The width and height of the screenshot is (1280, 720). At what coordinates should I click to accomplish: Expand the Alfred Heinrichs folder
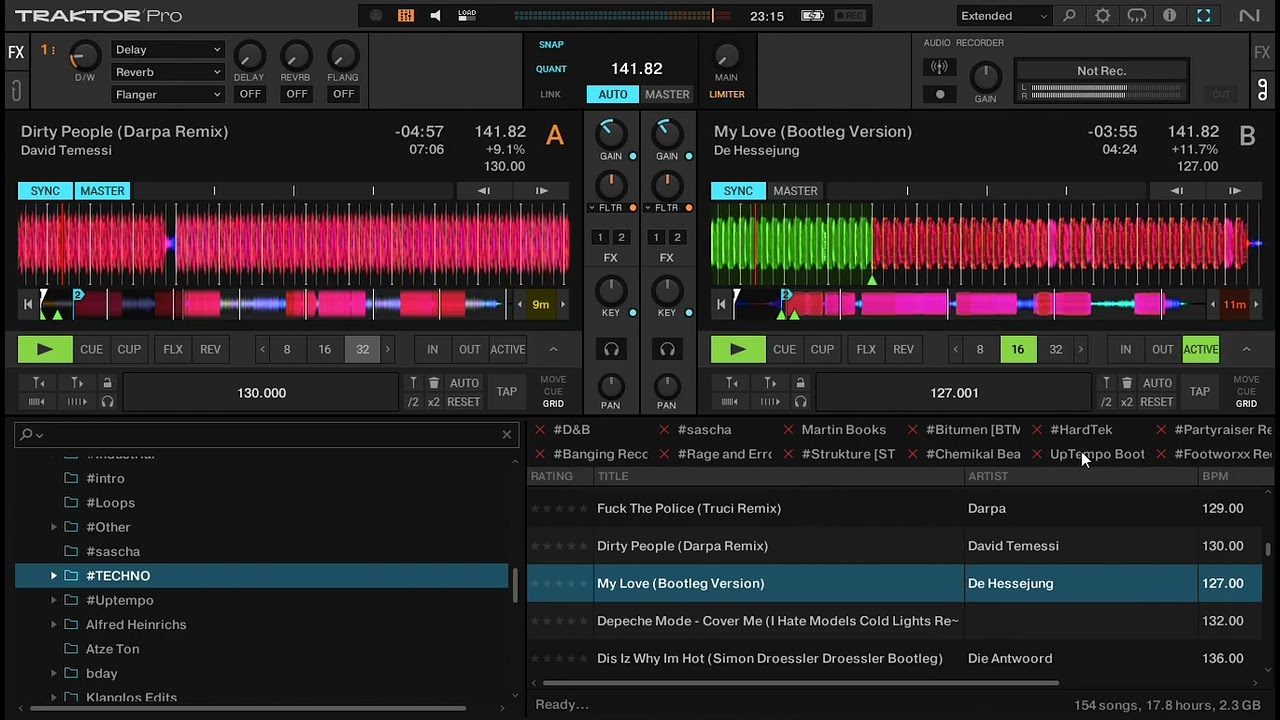(54, 625)
